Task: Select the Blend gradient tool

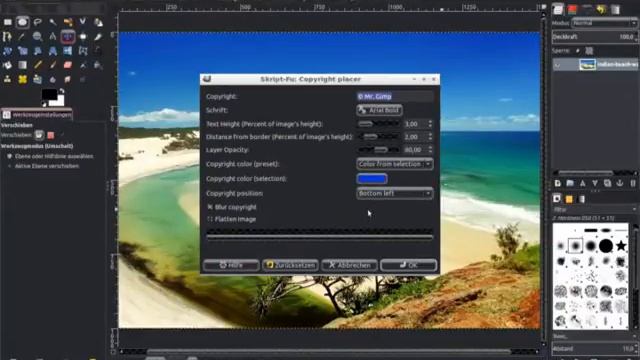Action: tap(22, 65)
